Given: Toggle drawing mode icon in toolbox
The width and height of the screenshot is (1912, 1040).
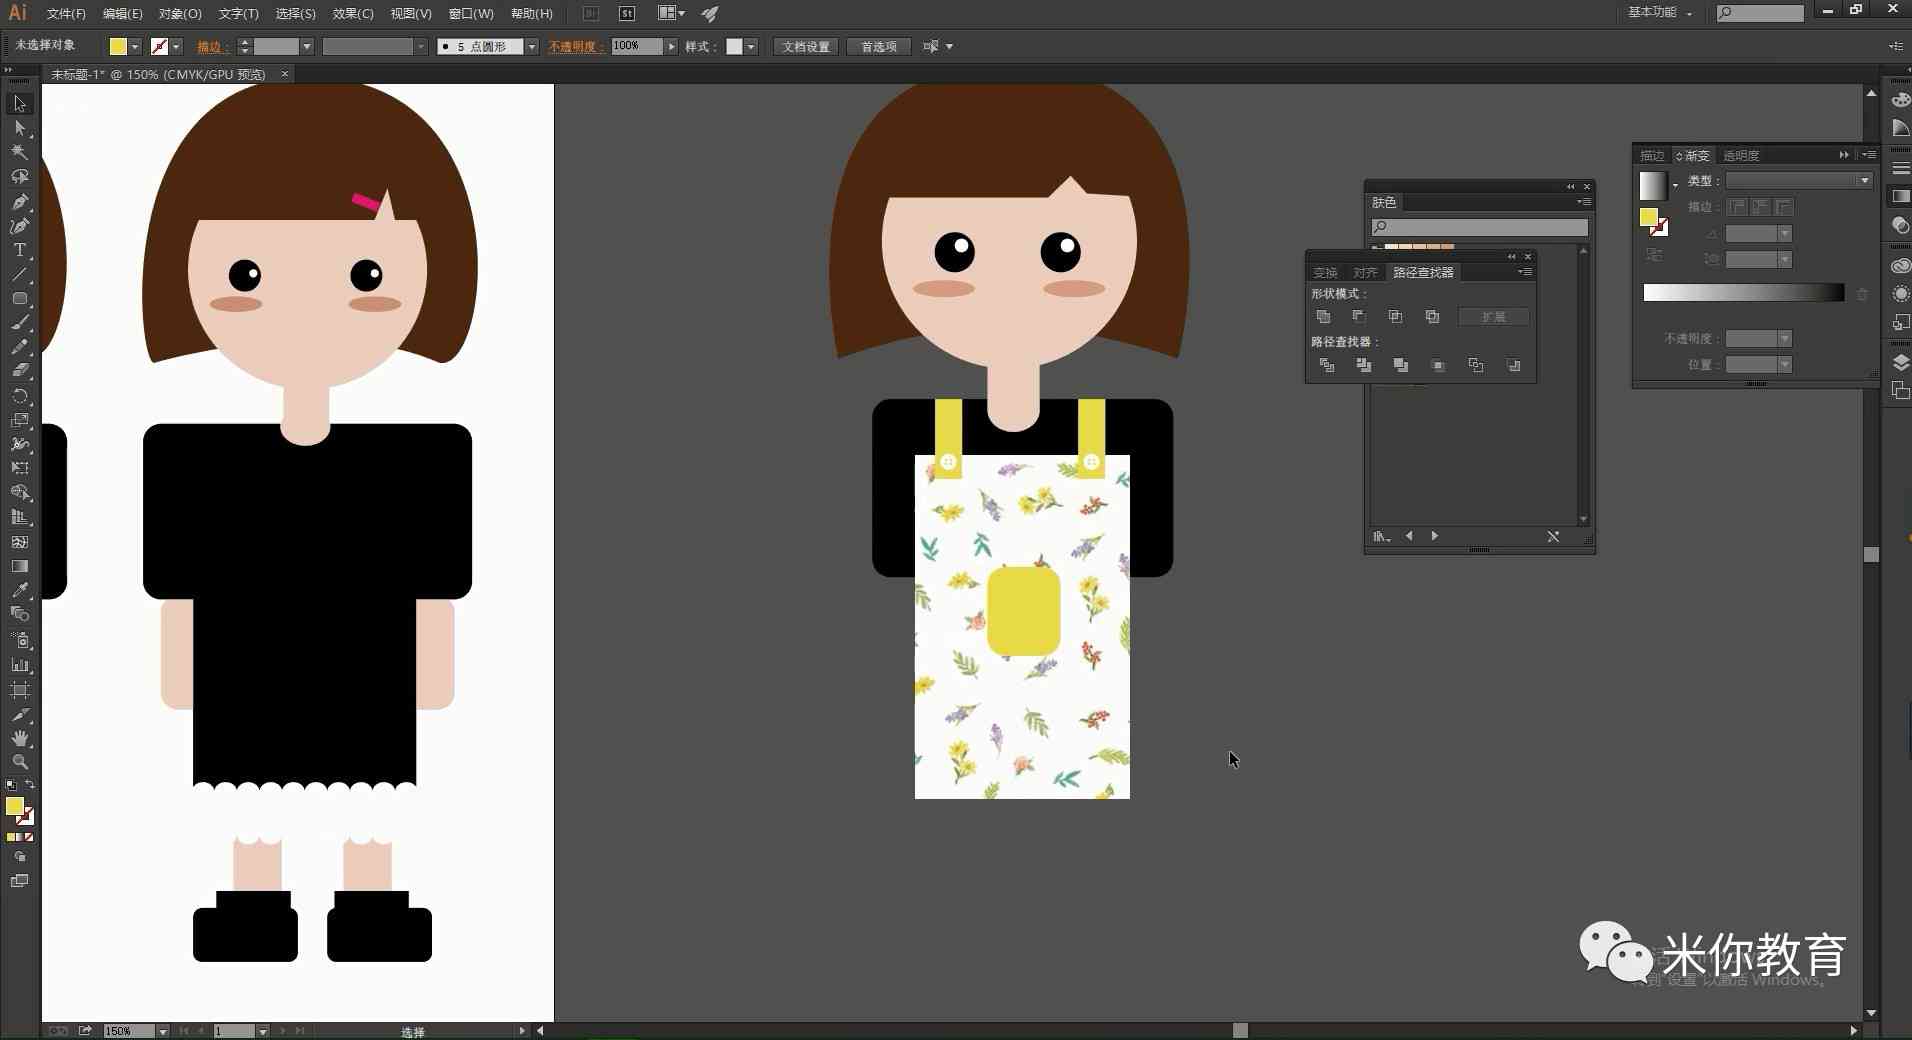Looking at the screenshot, I should [x=19, y=857].
